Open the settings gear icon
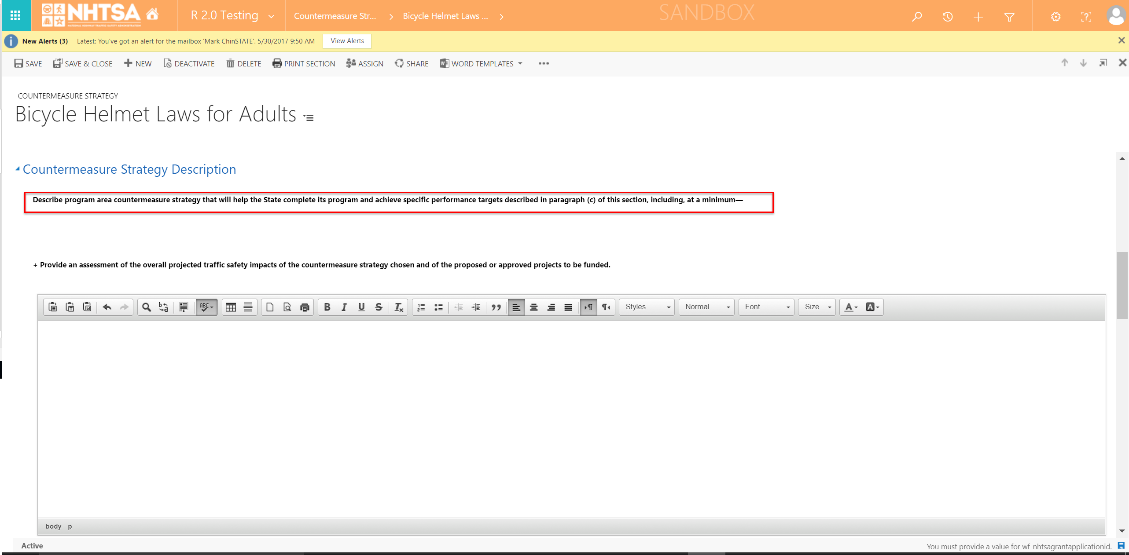Viewport: 1129px width, 555px height. [1056, 17]
